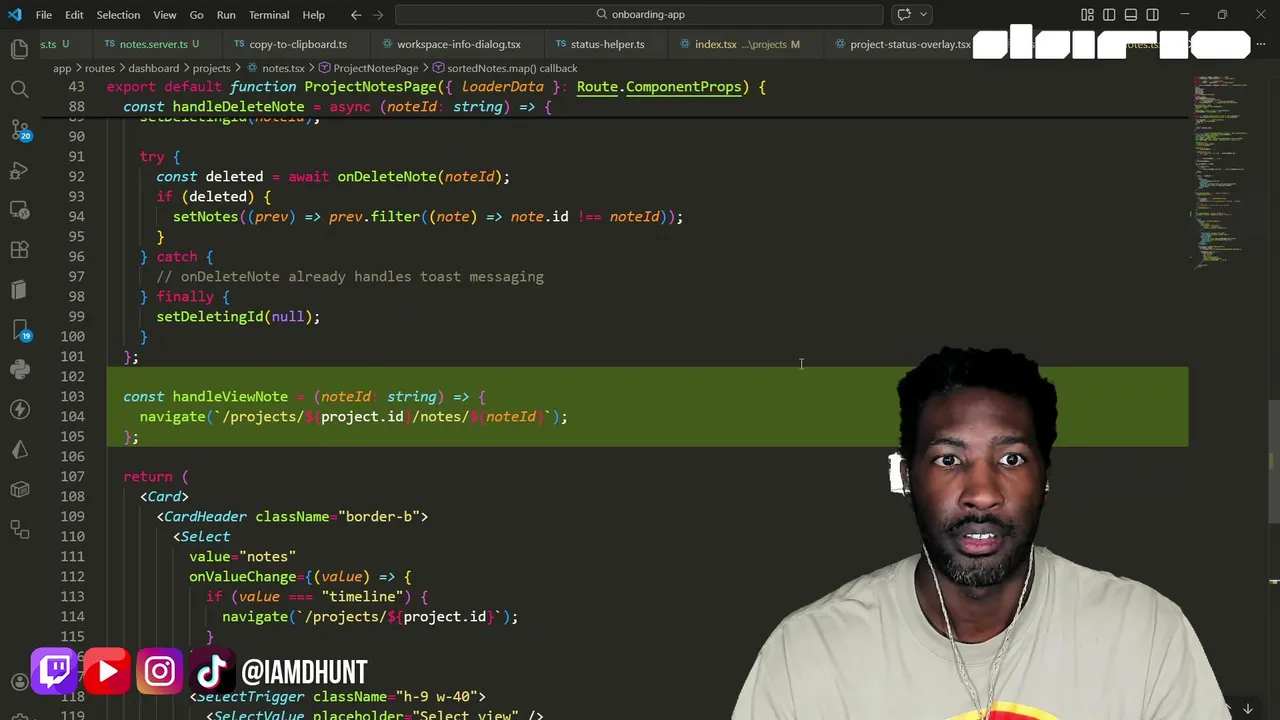Toggle the Primary Side Bar visibility
The image size is (1280, 720).
[x=1109, y=15]
